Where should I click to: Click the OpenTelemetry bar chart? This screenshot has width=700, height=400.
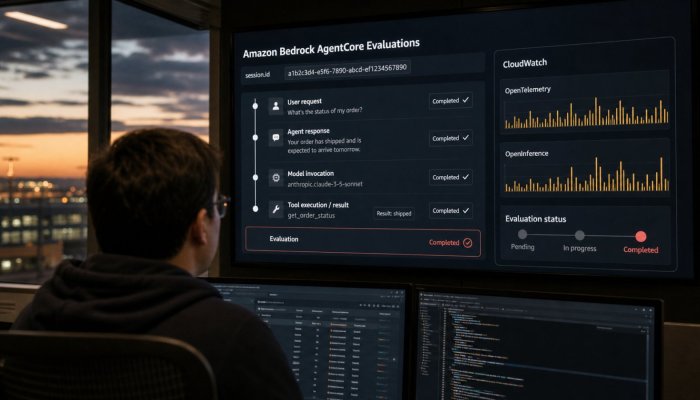(587, 113)
